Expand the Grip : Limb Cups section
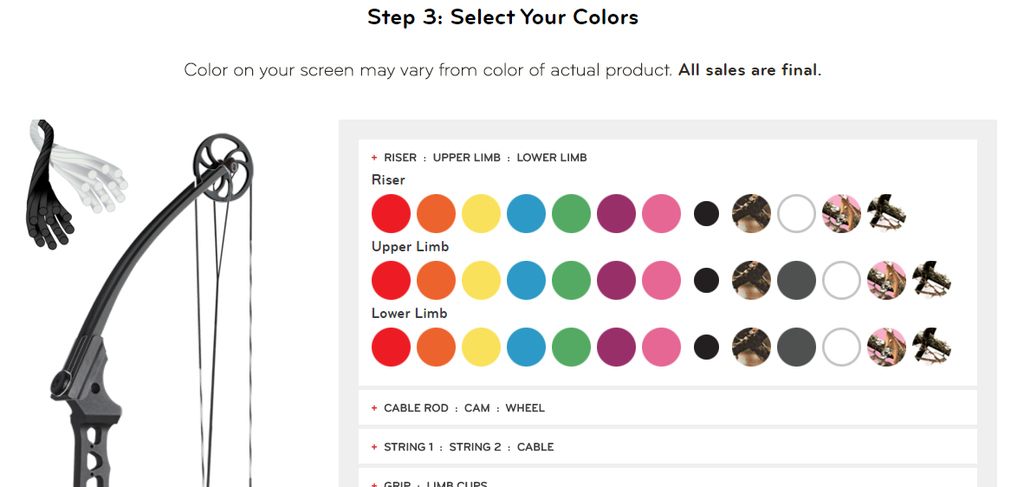This screenshot has width=1024, height=487. click(667, 481)
